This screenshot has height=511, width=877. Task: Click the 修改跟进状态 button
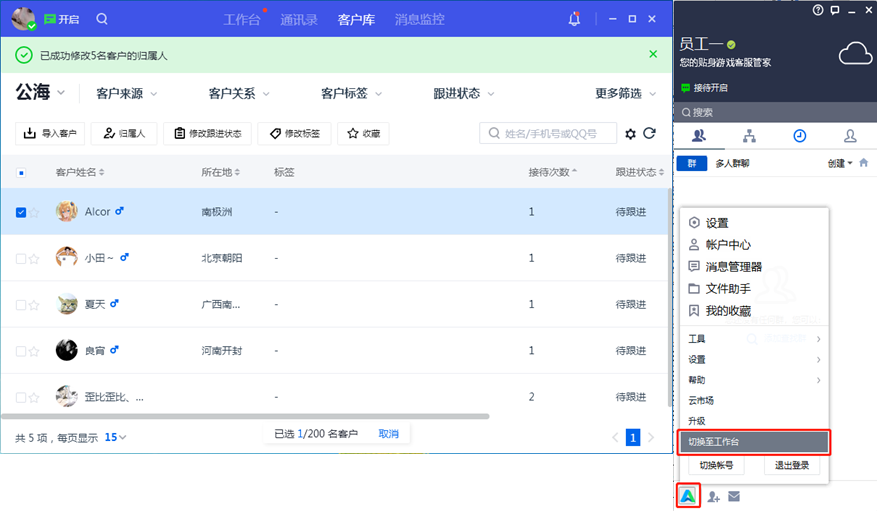(208, 134)
